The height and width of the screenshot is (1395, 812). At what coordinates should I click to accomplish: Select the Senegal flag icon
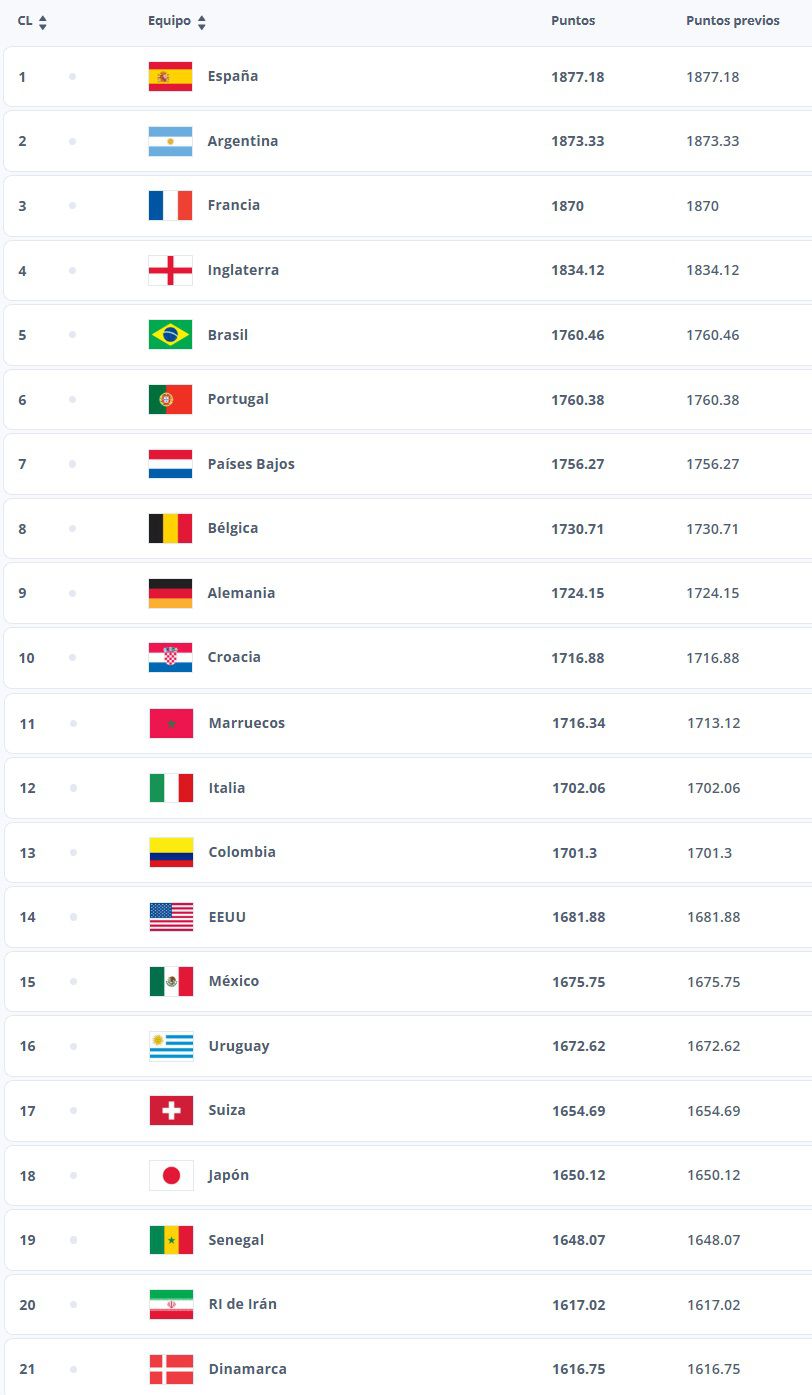170,1240
